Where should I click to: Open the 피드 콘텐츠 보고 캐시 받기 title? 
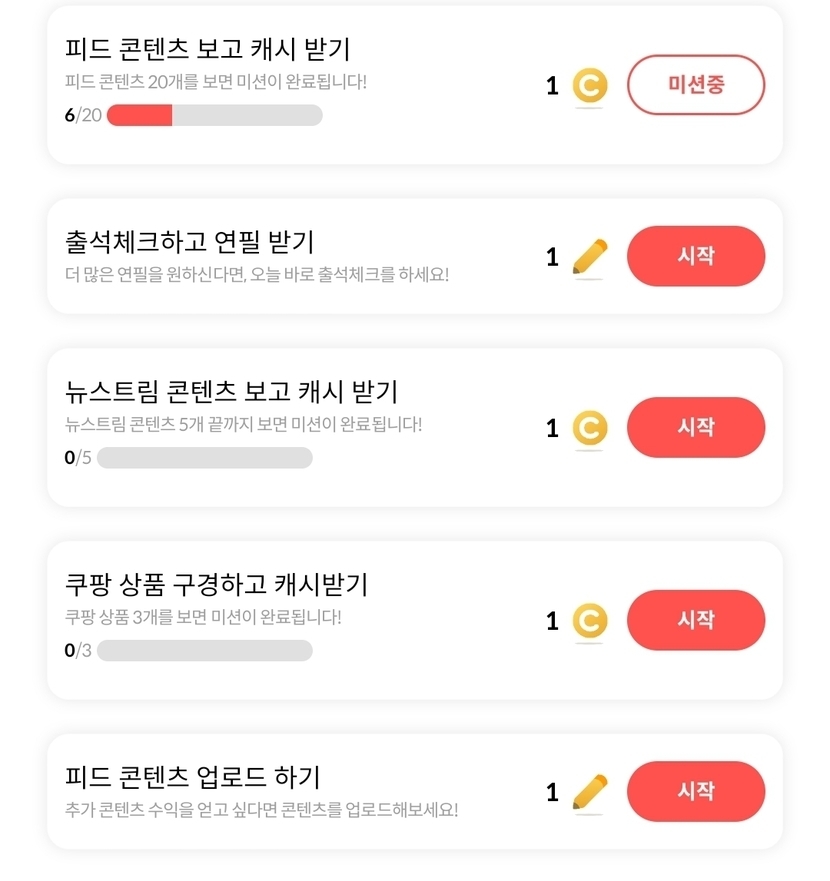(x=207, y=49)
